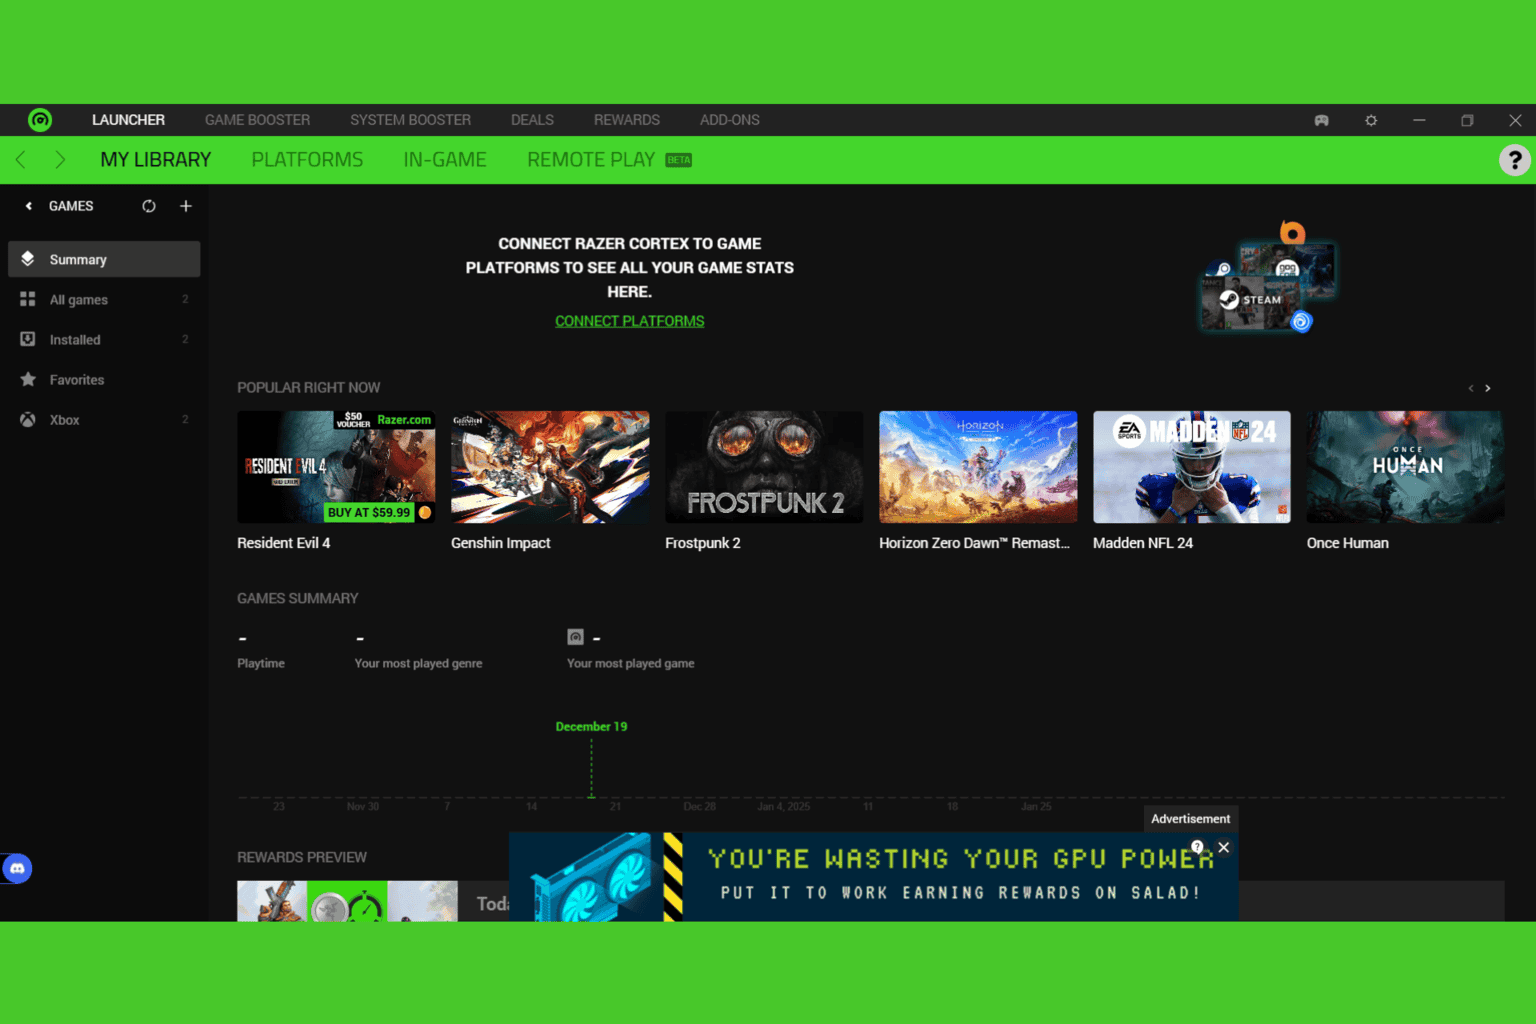This screenshot has width=1536, height=1024.
Task: Go back with the left navigation arrow
Action: point(21,160)
